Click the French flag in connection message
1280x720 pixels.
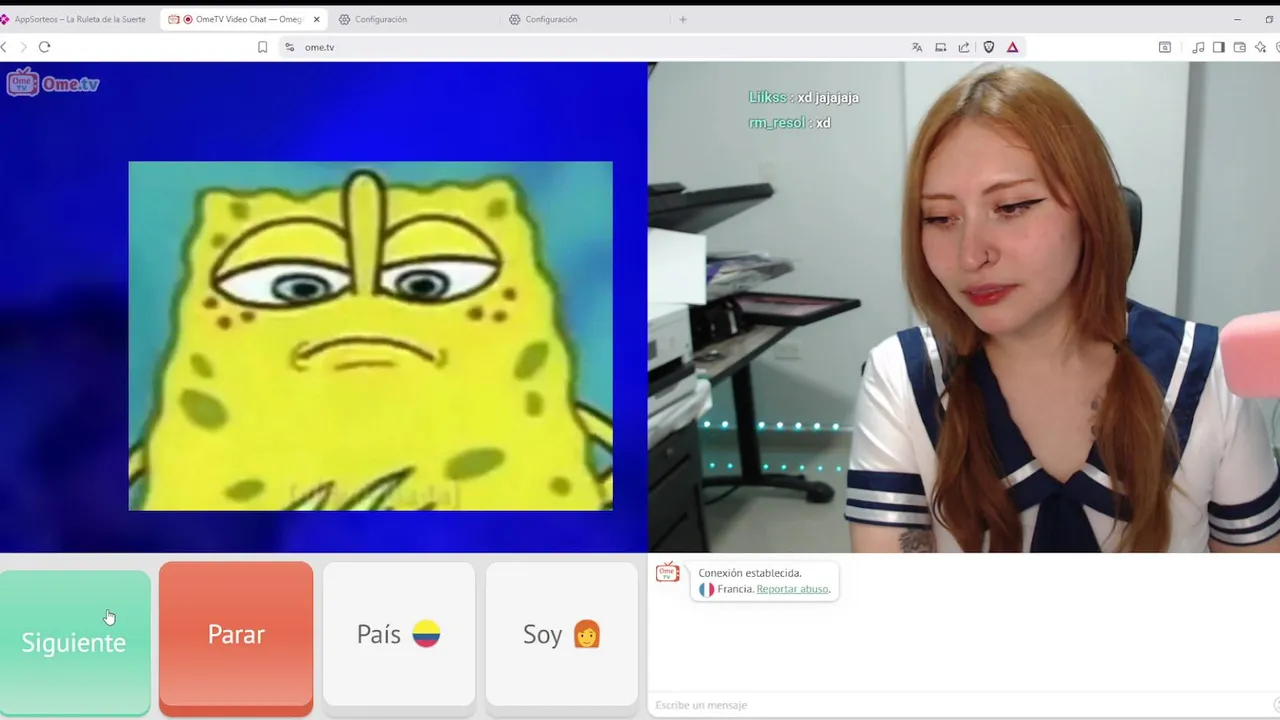[x=706, y=590]
